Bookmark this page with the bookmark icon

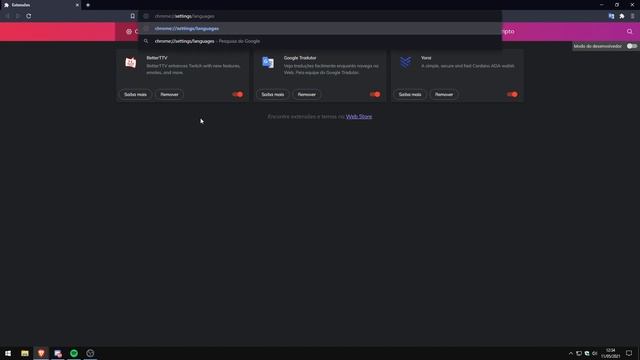[x=133, y=16]
